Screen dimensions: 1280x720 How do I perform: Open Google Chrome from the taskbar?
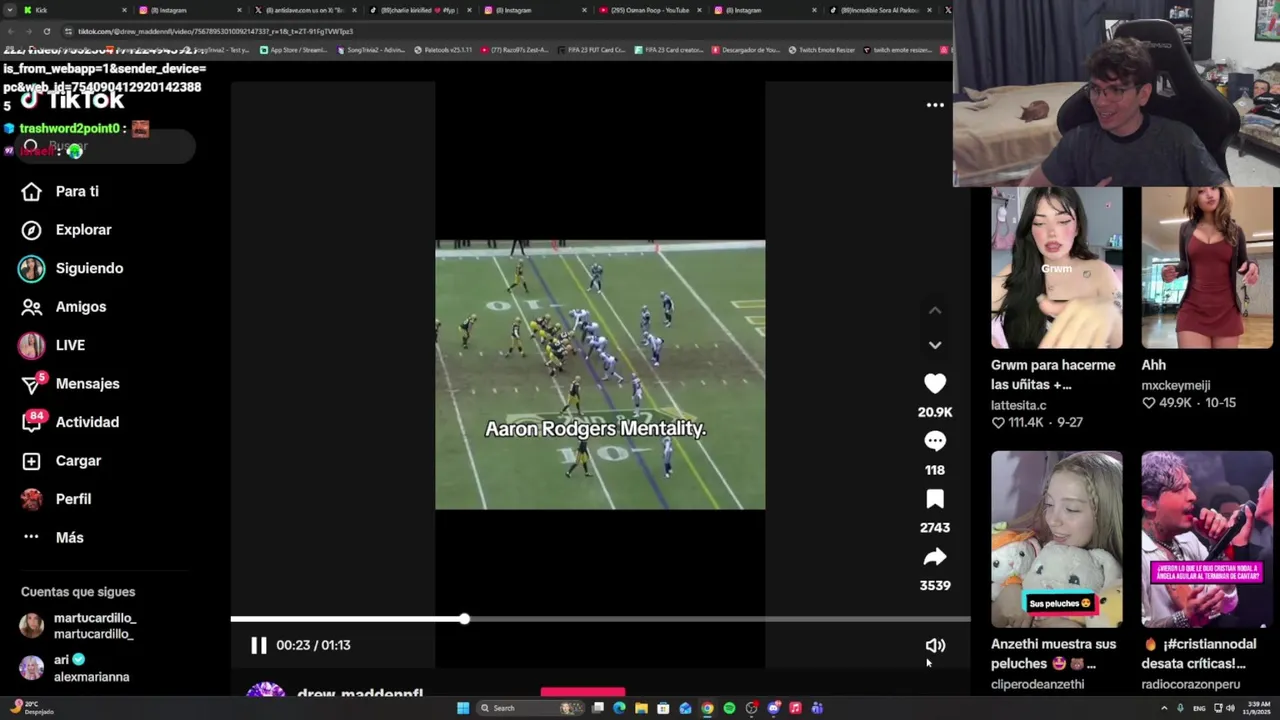click(x=707, y=708)
